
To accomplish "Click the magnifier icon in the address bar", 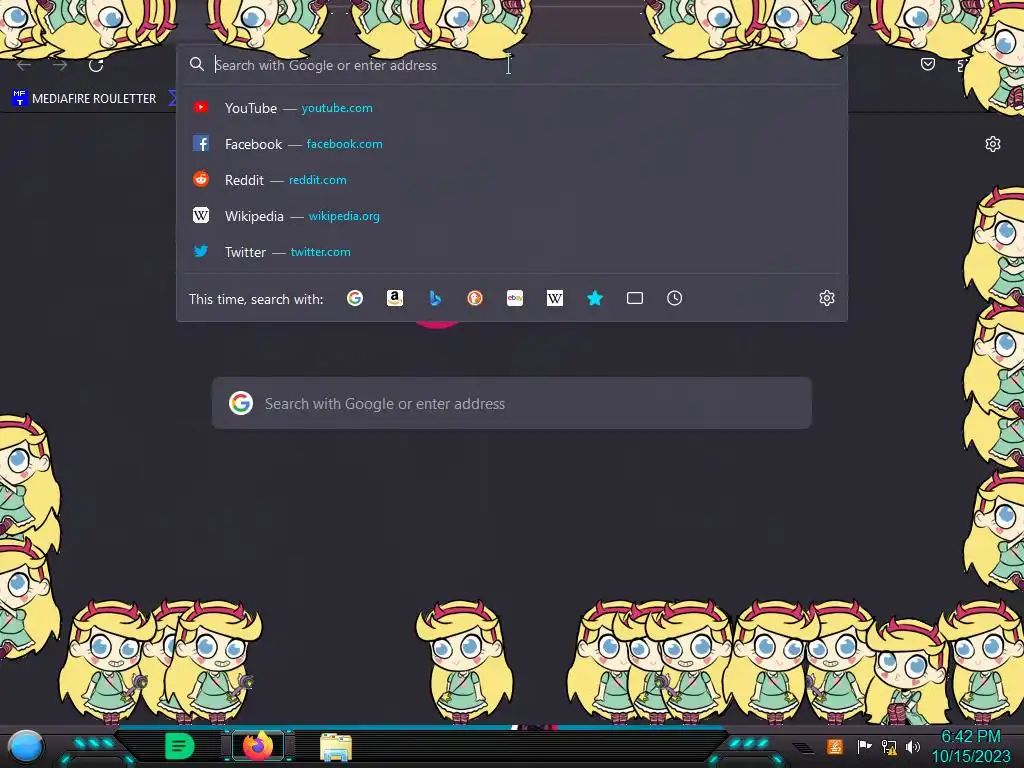I will click(197, 64).
